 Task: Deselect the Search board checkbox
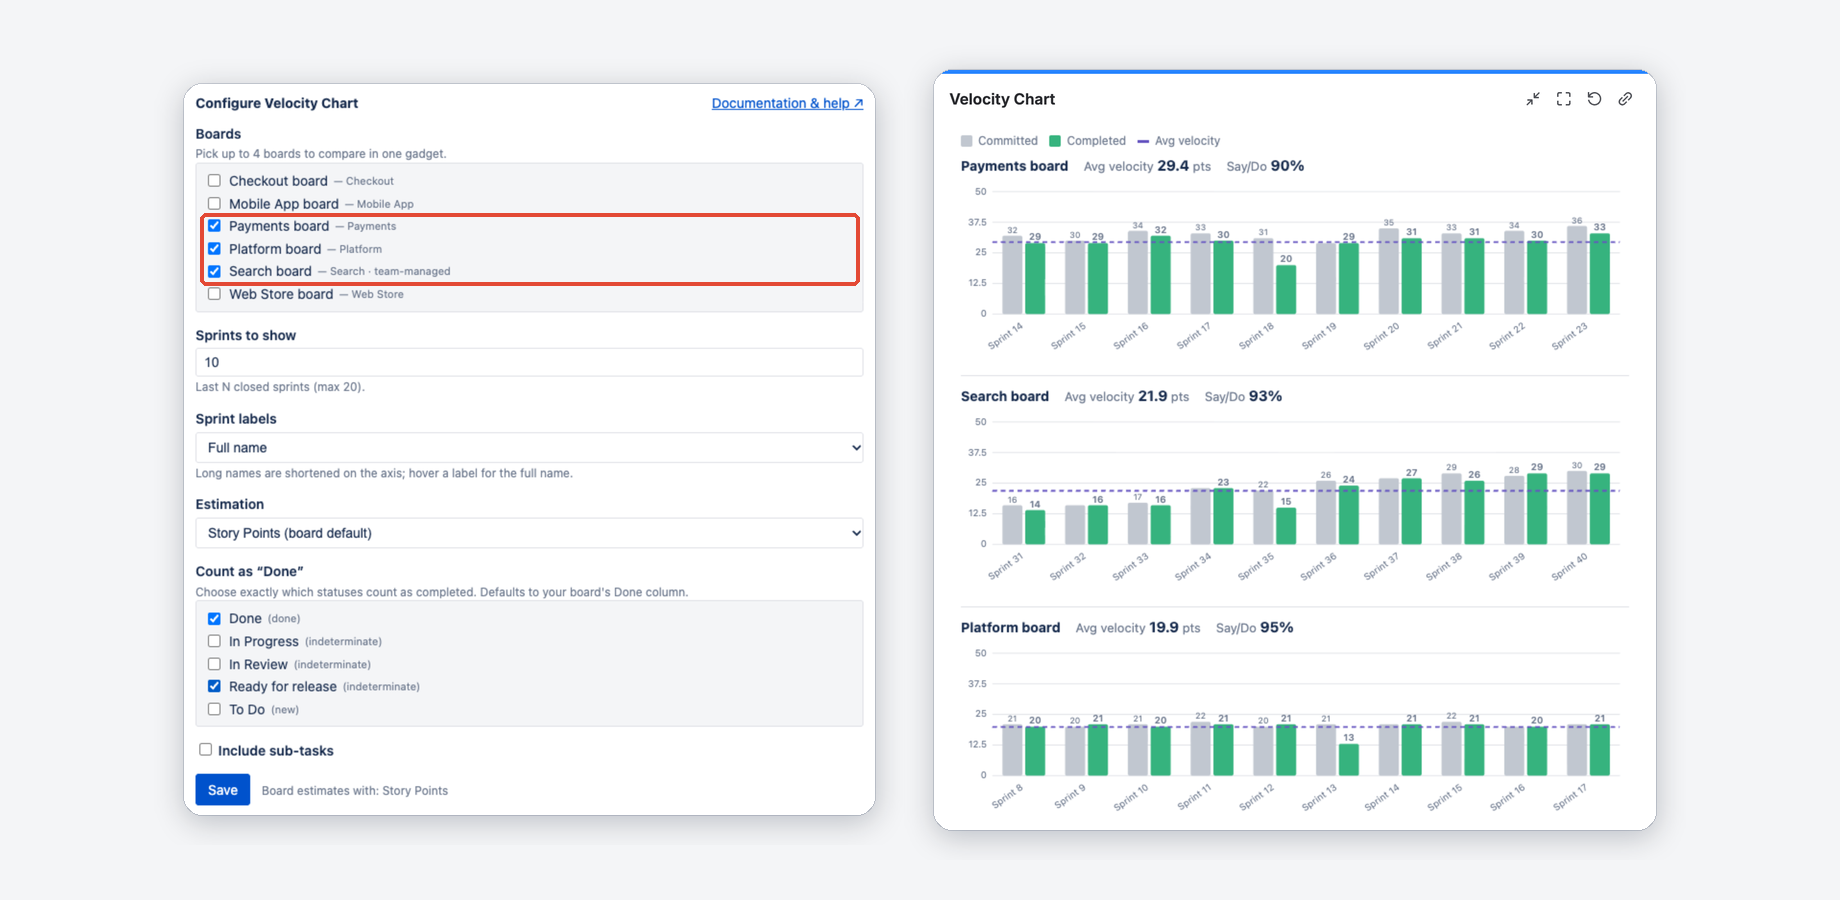[x=214, y=271]
